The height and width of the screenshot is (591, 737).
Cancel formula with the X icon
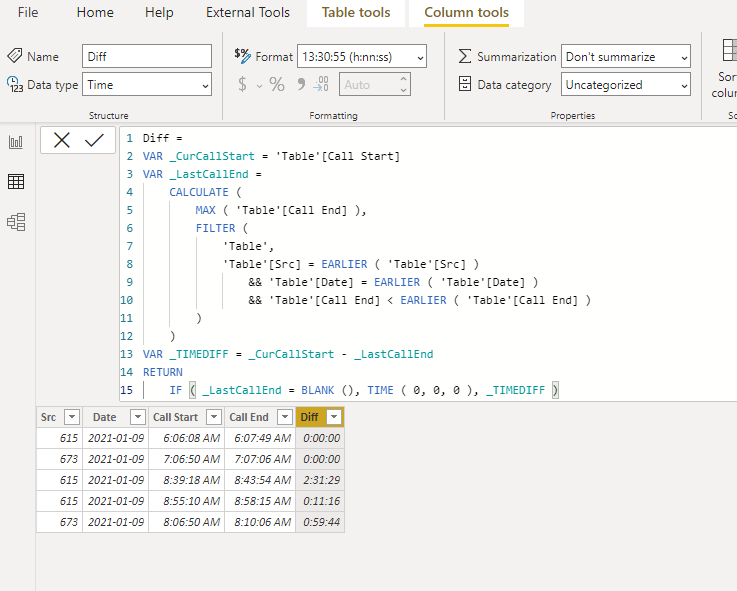tap(62, 140)
